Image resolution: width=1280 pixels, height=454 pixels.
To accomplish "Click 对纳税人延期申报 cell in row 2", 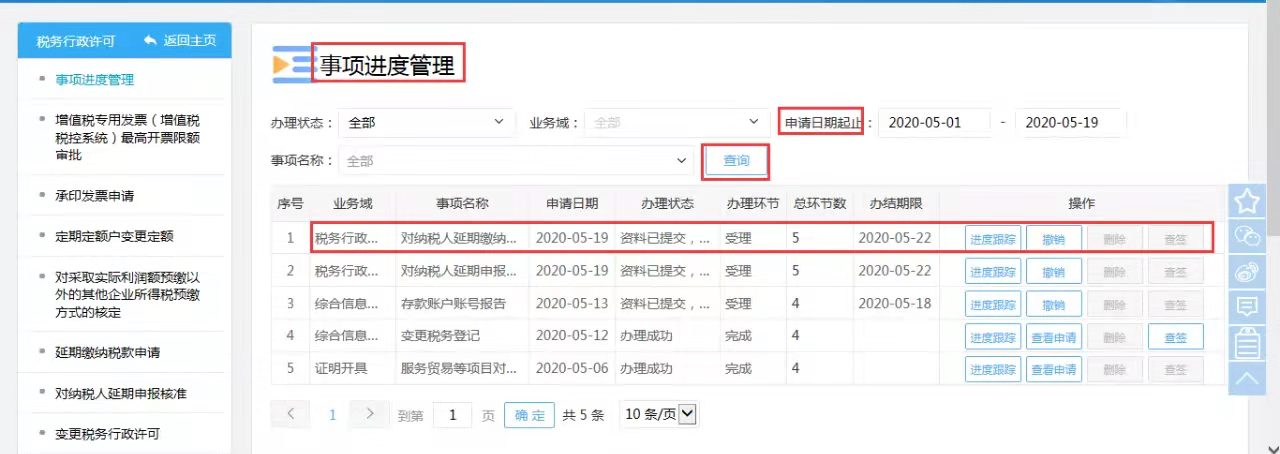I will tap(462, 271).
